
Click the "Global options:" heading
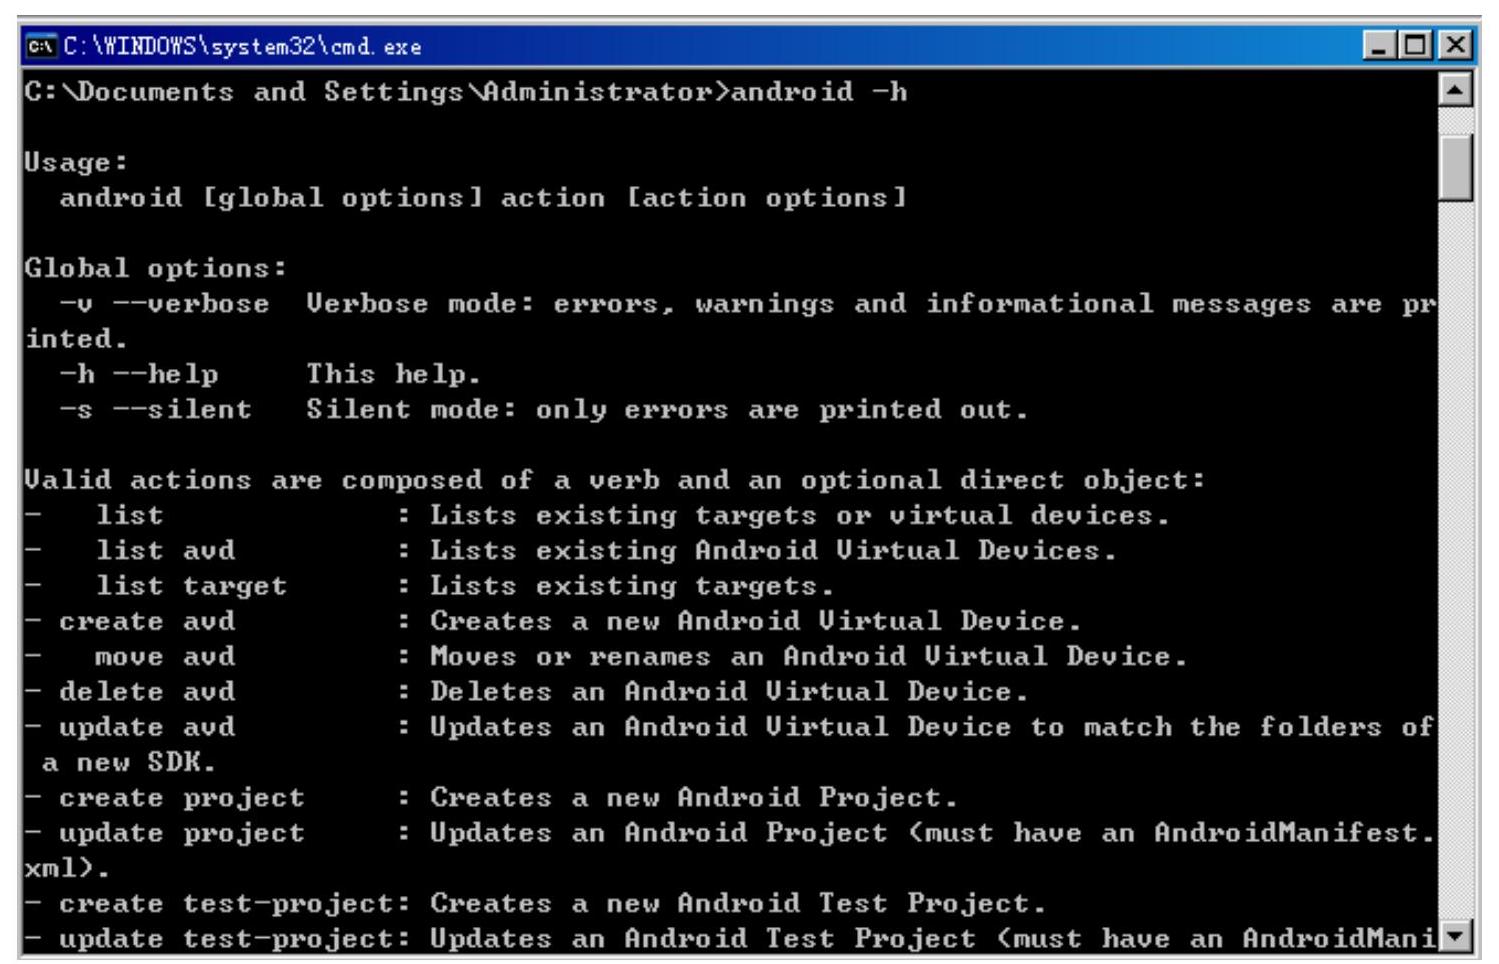coord(155,268)
